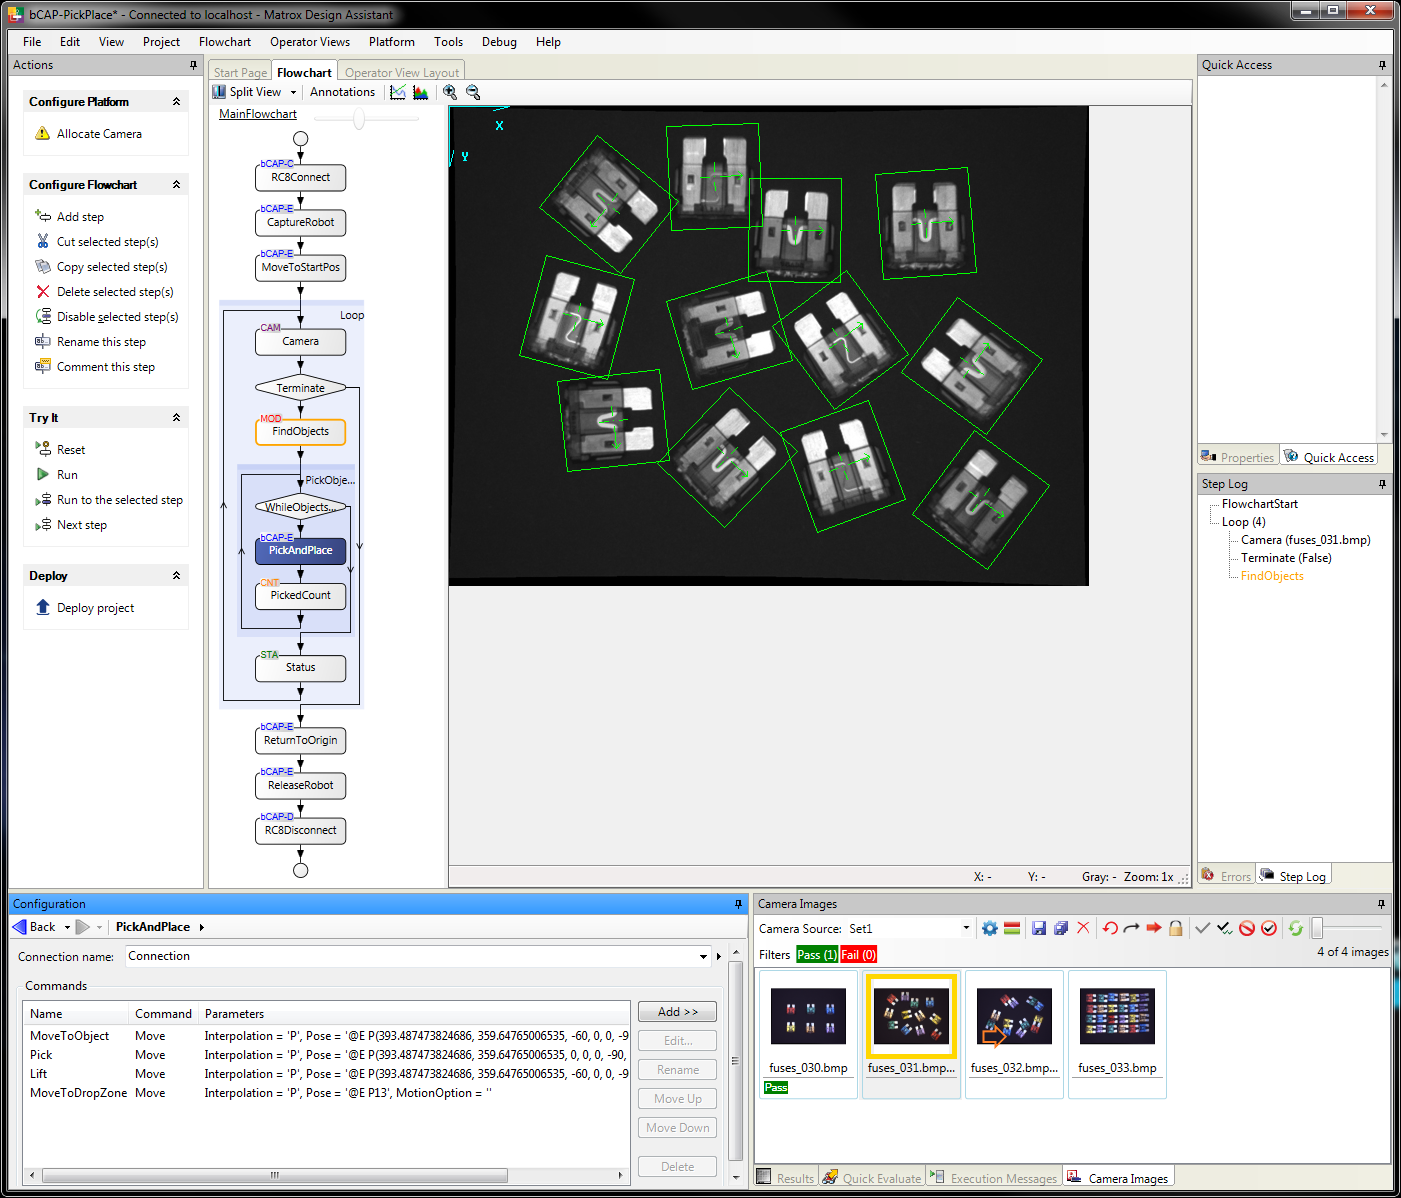Click the green refresh arrows icon

coord(1296,928)
